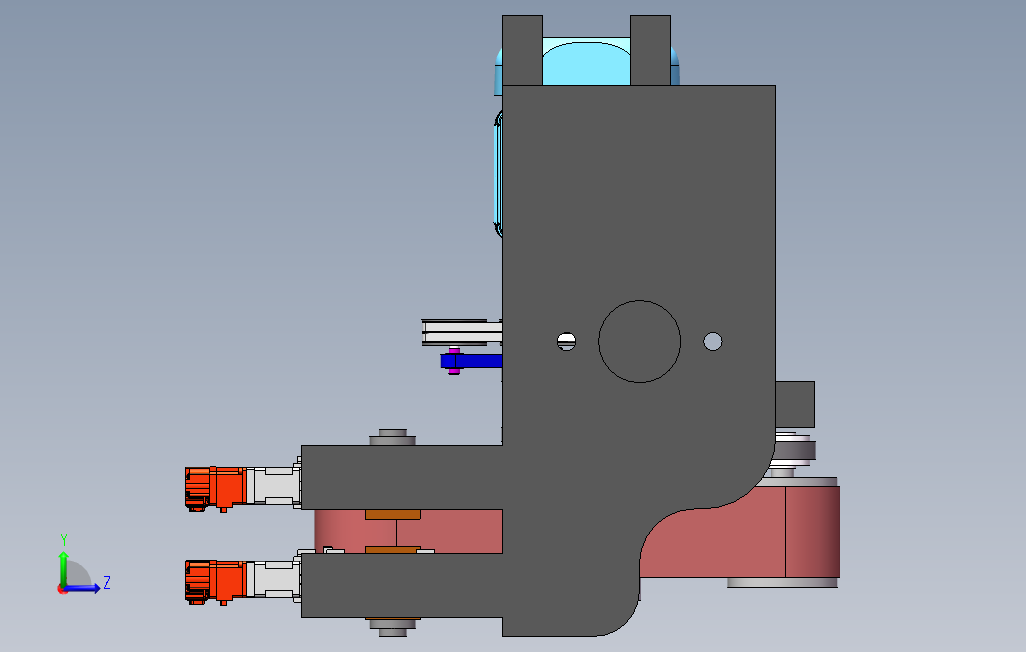Image resolution: width=1026 pixels, height=652 pixels.
Task: Click the green Y axis of the triad
Action: 63,568
